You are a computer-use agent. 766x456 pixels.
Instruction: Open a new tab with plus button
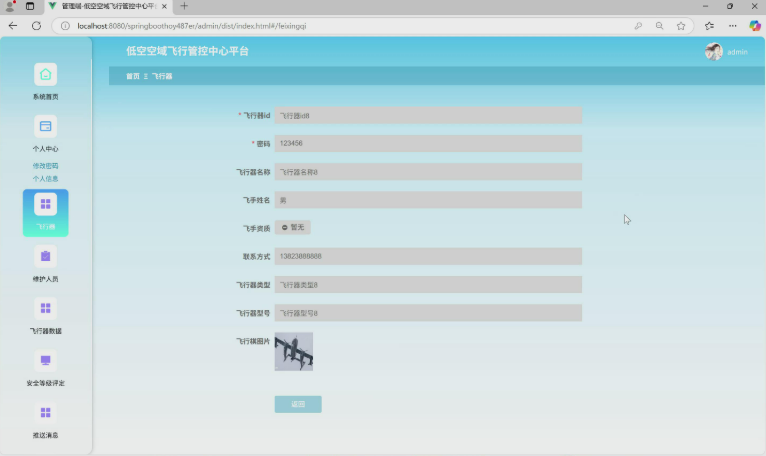[x=184, y=6]
